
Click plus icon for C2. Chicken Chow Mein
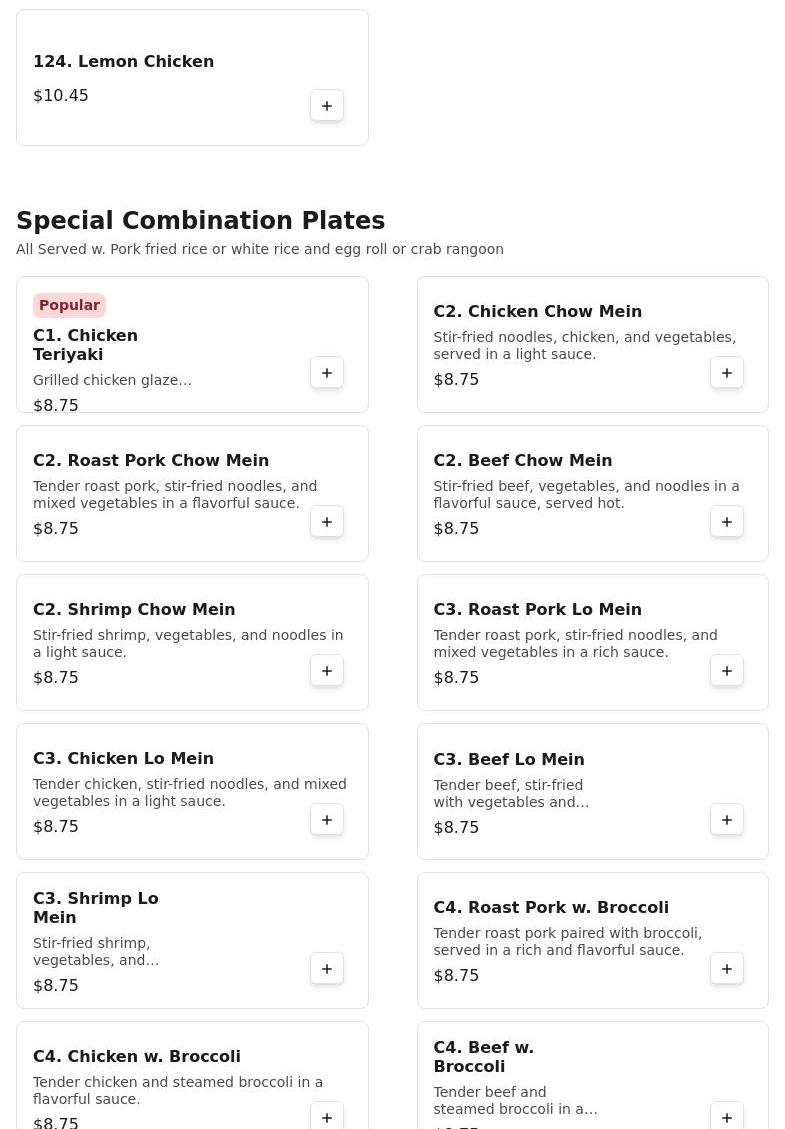[x=727, y=373]
